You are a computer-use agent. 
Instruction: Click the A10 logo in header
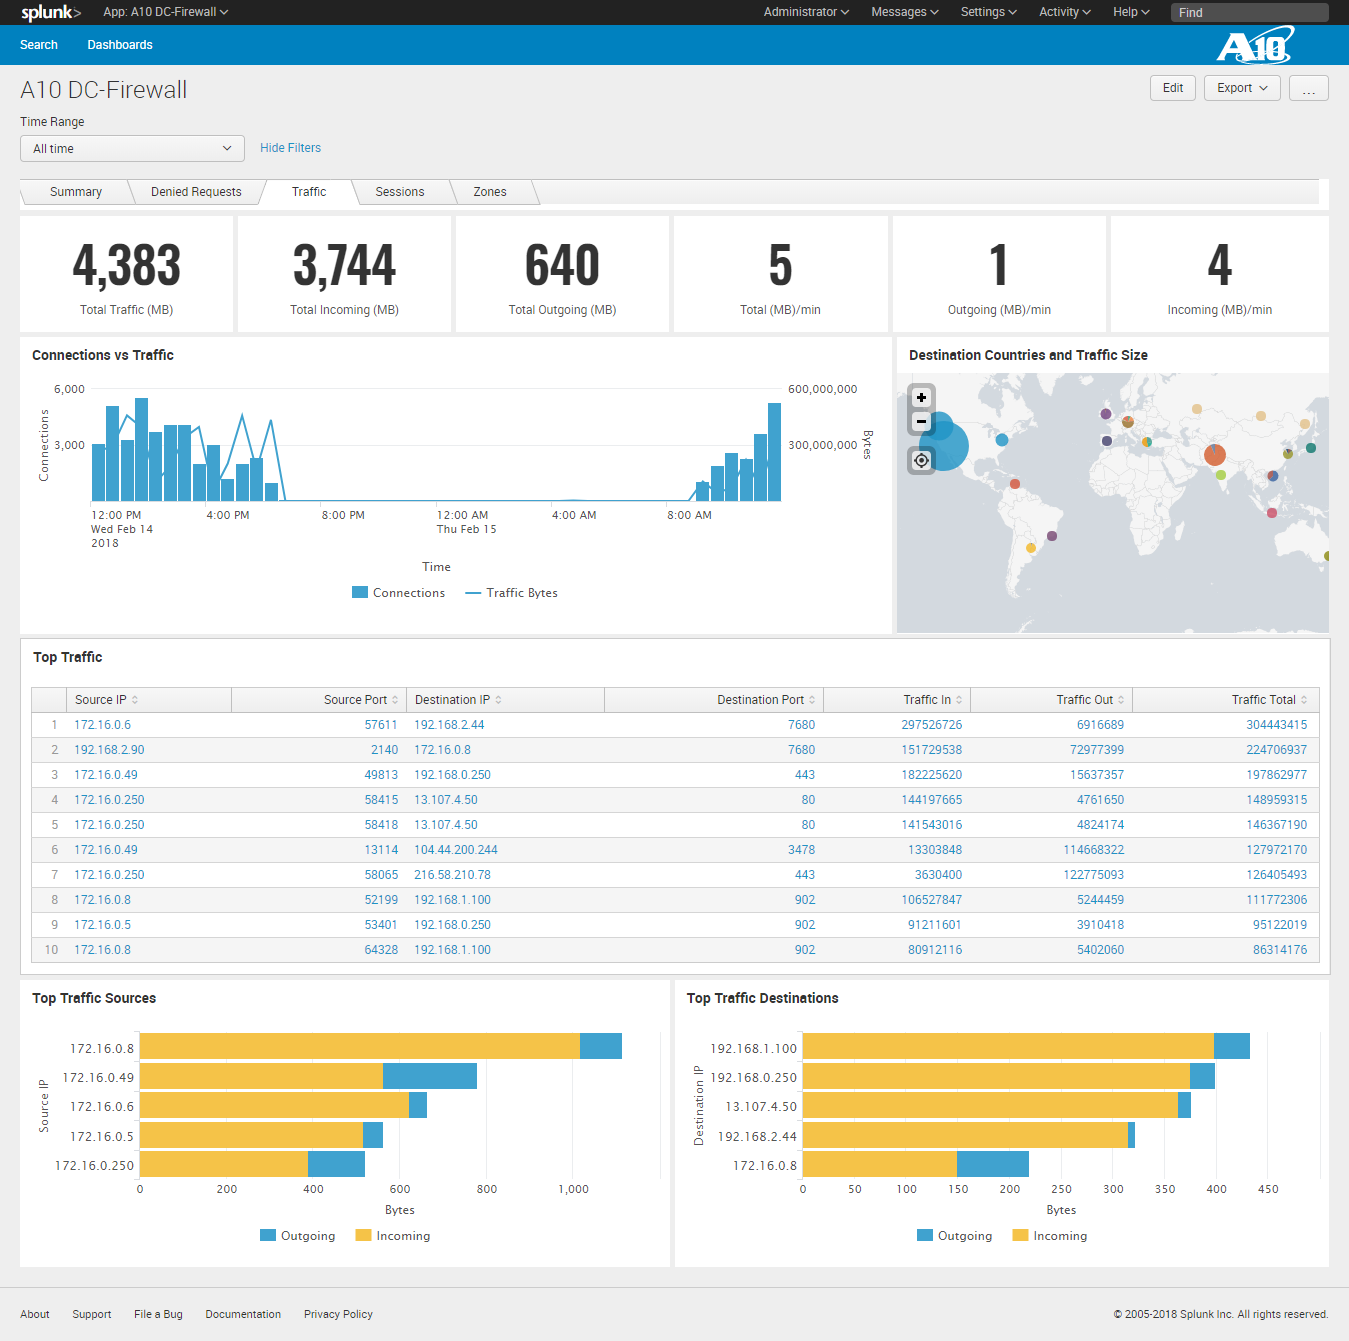coord(1255,46)
